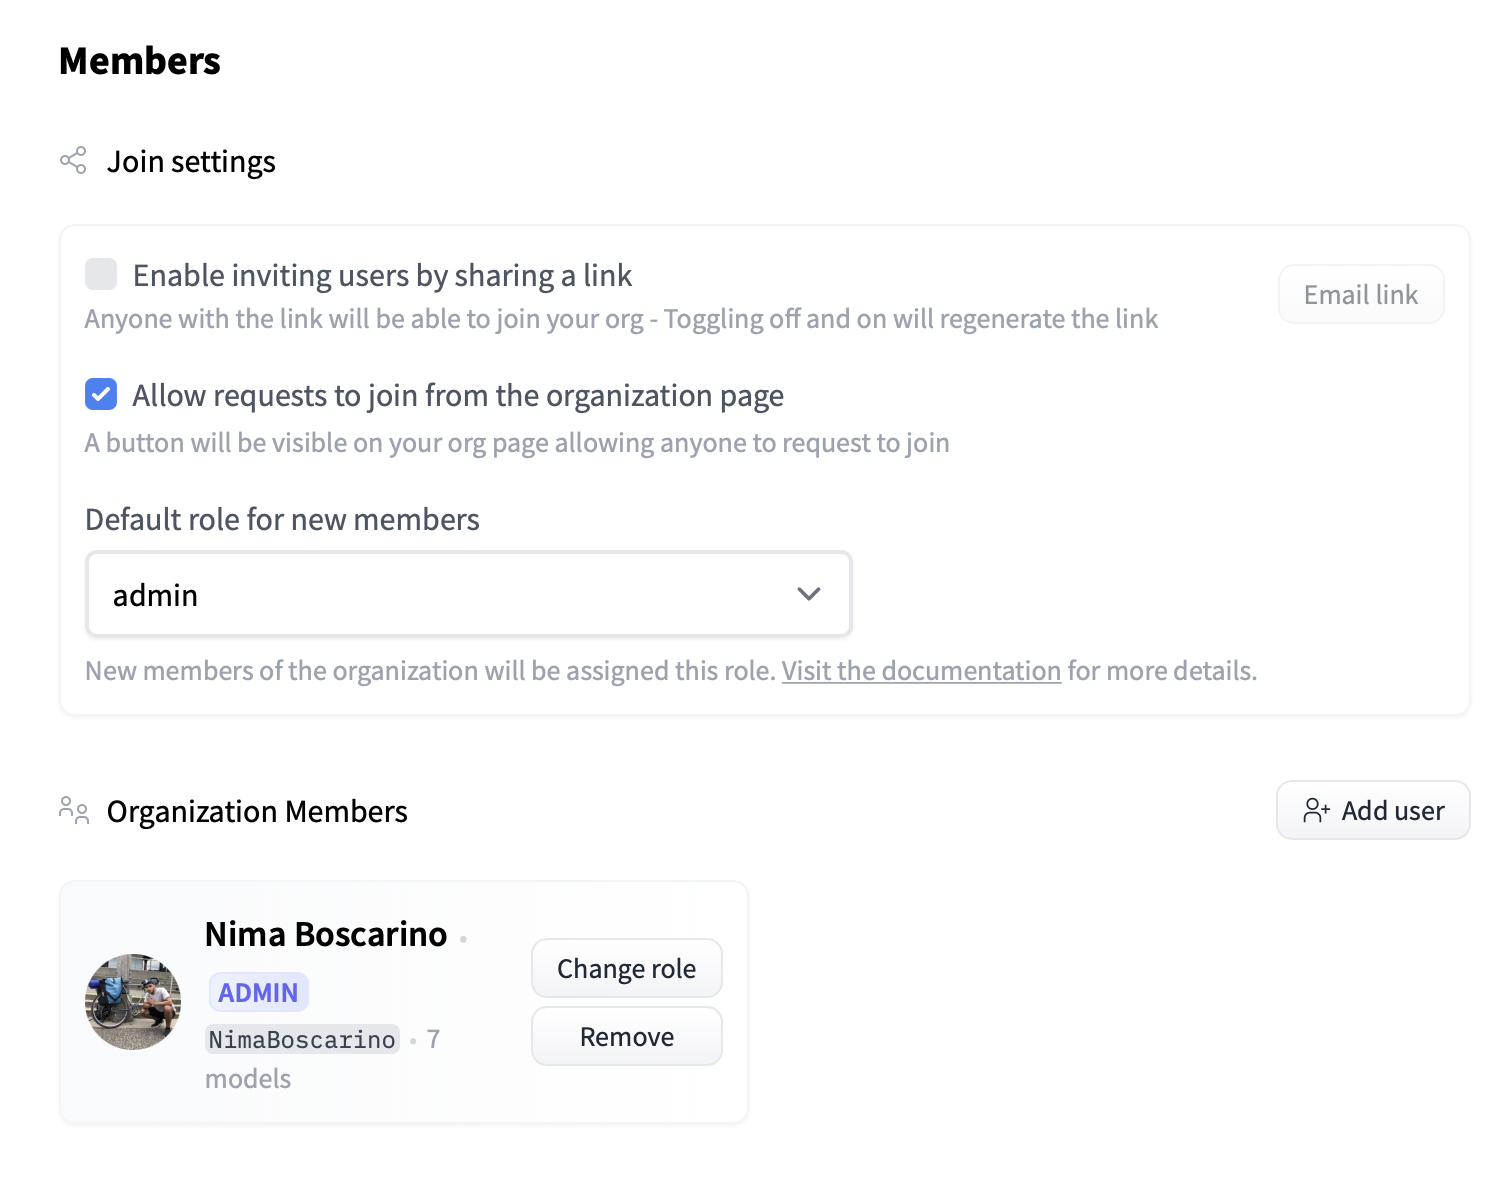Open the Visit the documentation link
This screenshot has width=1504, height=1192.
pos(920,670)
